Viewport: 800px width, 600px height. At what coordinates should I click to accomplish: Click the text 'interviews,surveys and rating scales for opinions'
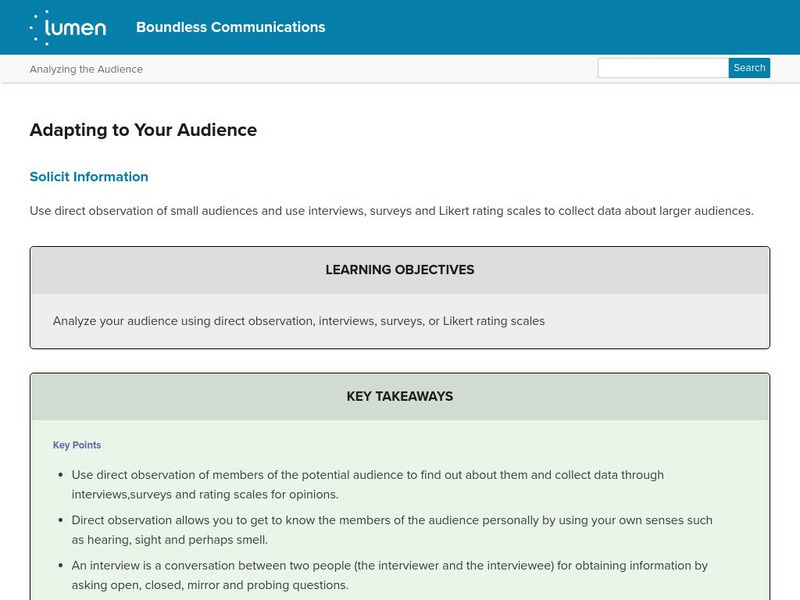pyautogui.click(x=205, y=494)
